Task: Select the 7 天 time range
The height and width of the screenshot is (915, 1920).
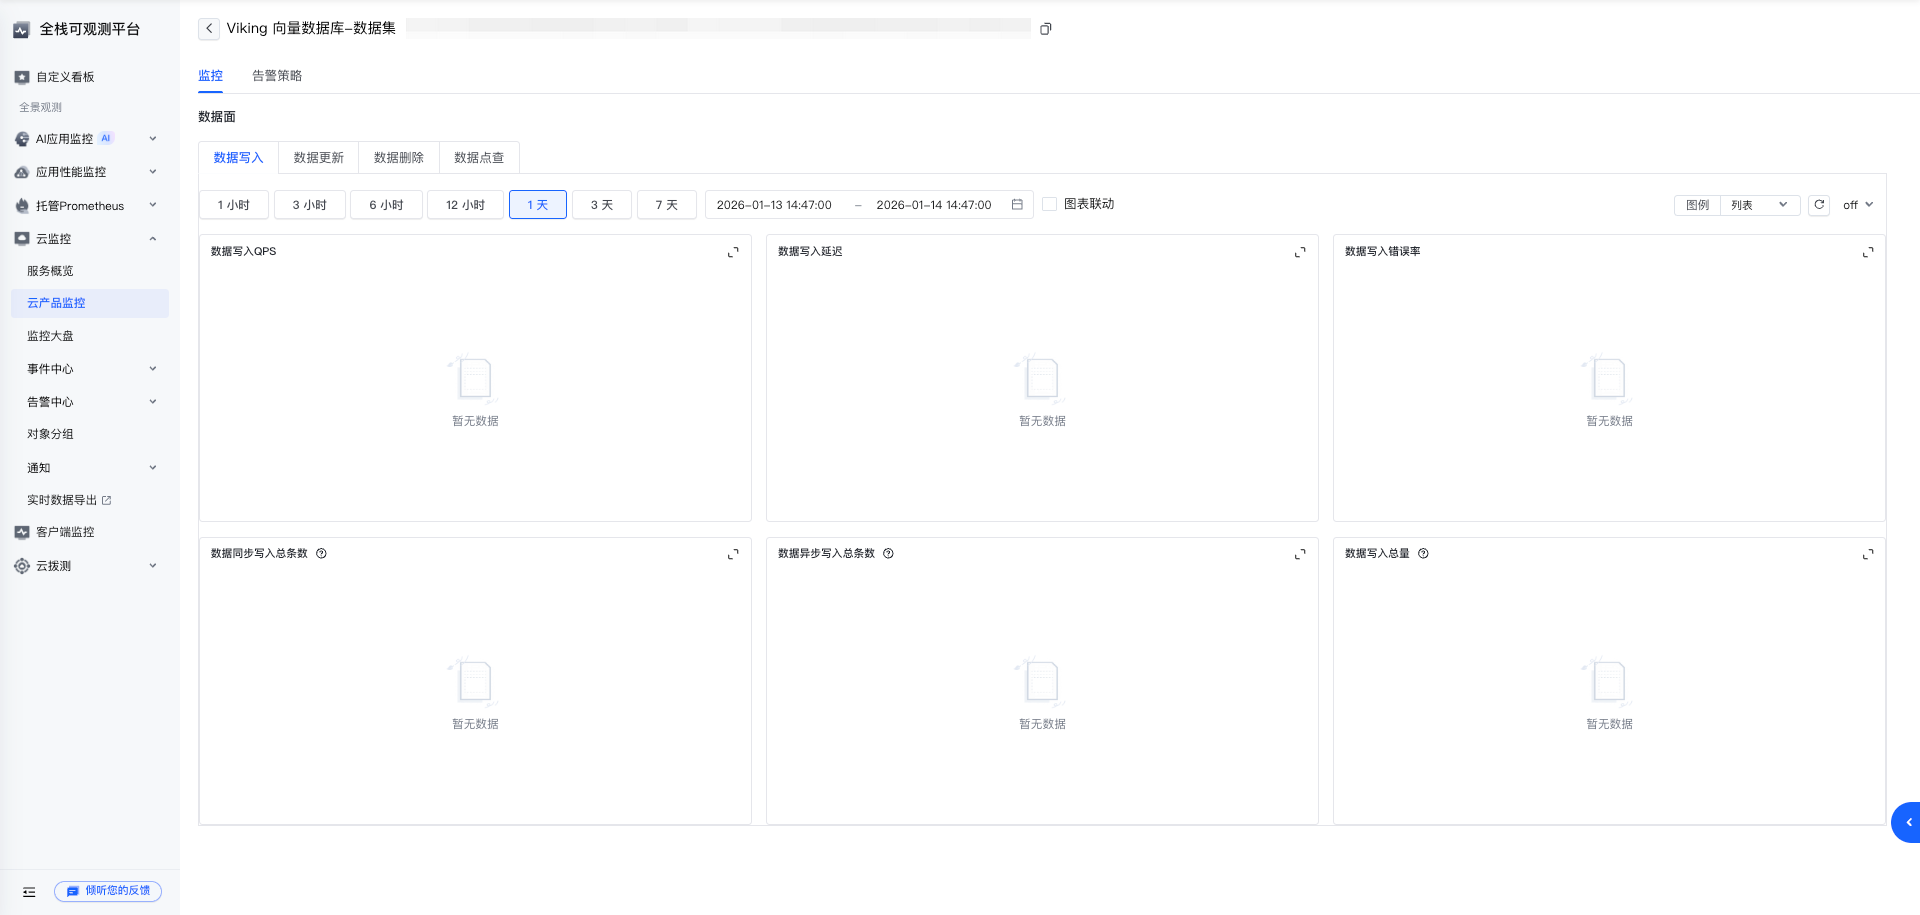Action: [666, 205]
